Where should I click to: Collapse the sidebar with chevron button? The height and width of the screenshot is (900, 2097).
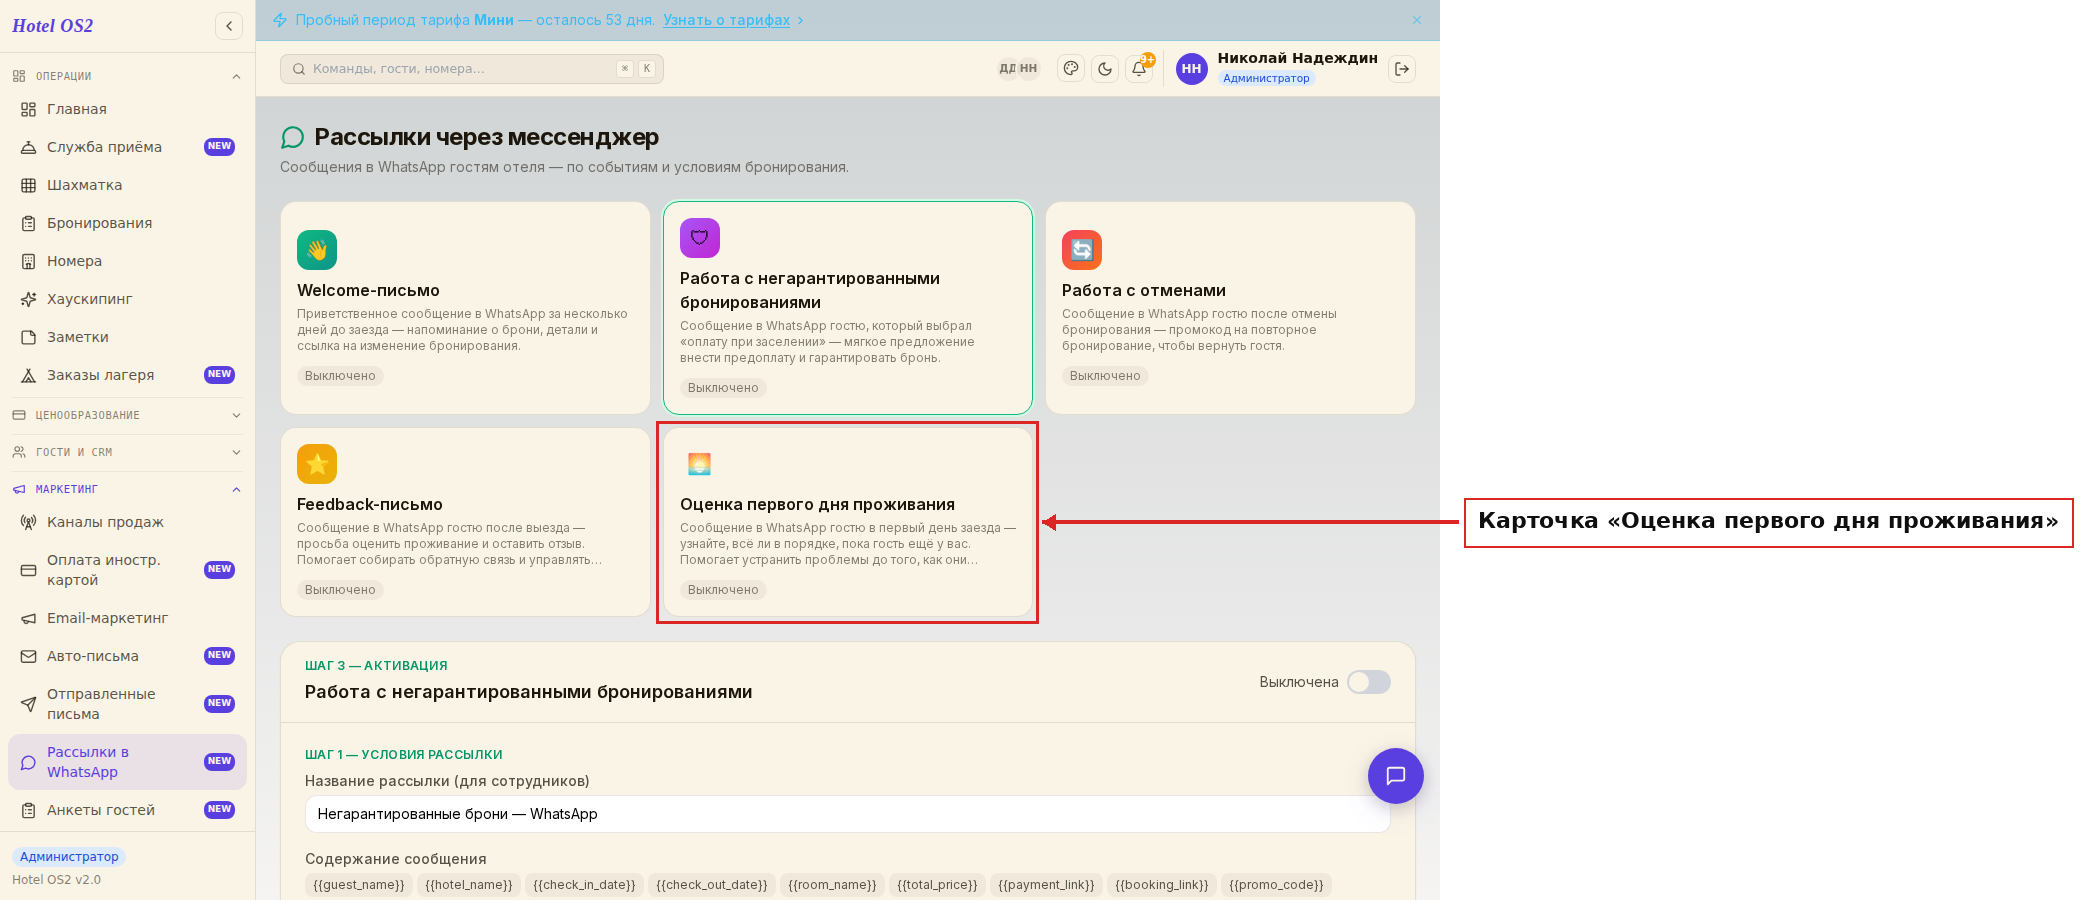click(x=229, y=26)
